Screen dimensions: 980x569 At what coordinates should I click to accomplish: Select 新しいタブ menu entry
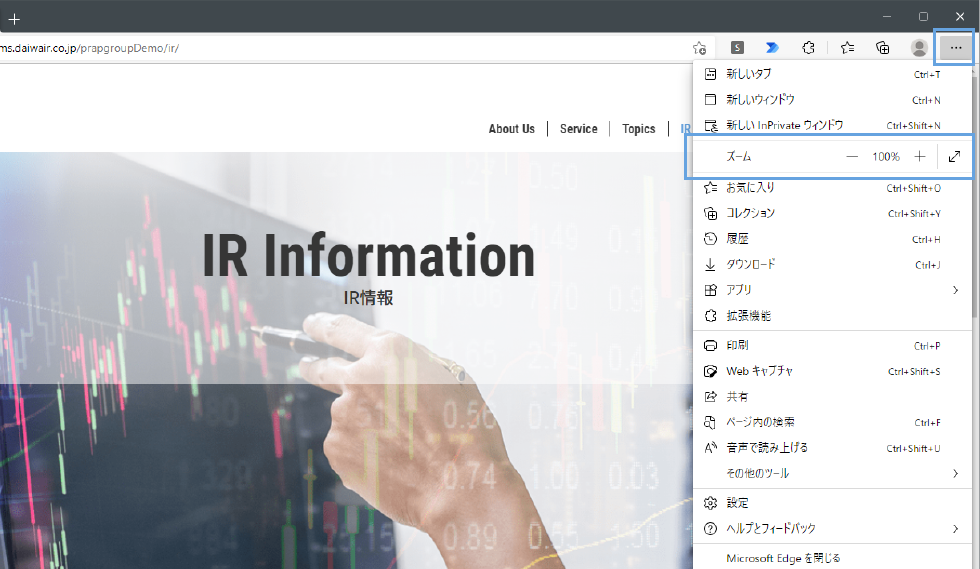click(x=832, y=74)
